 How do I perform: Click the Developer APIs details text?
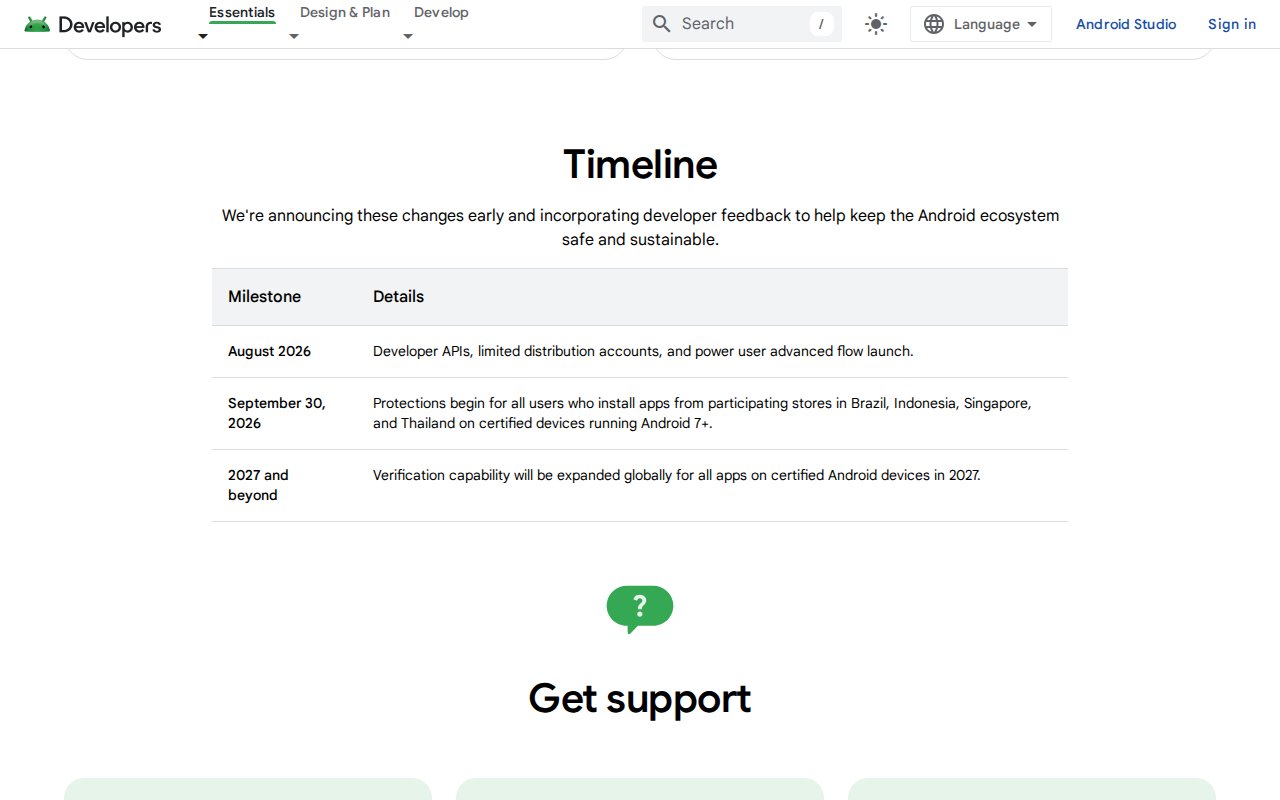click(x=643, y=352)
